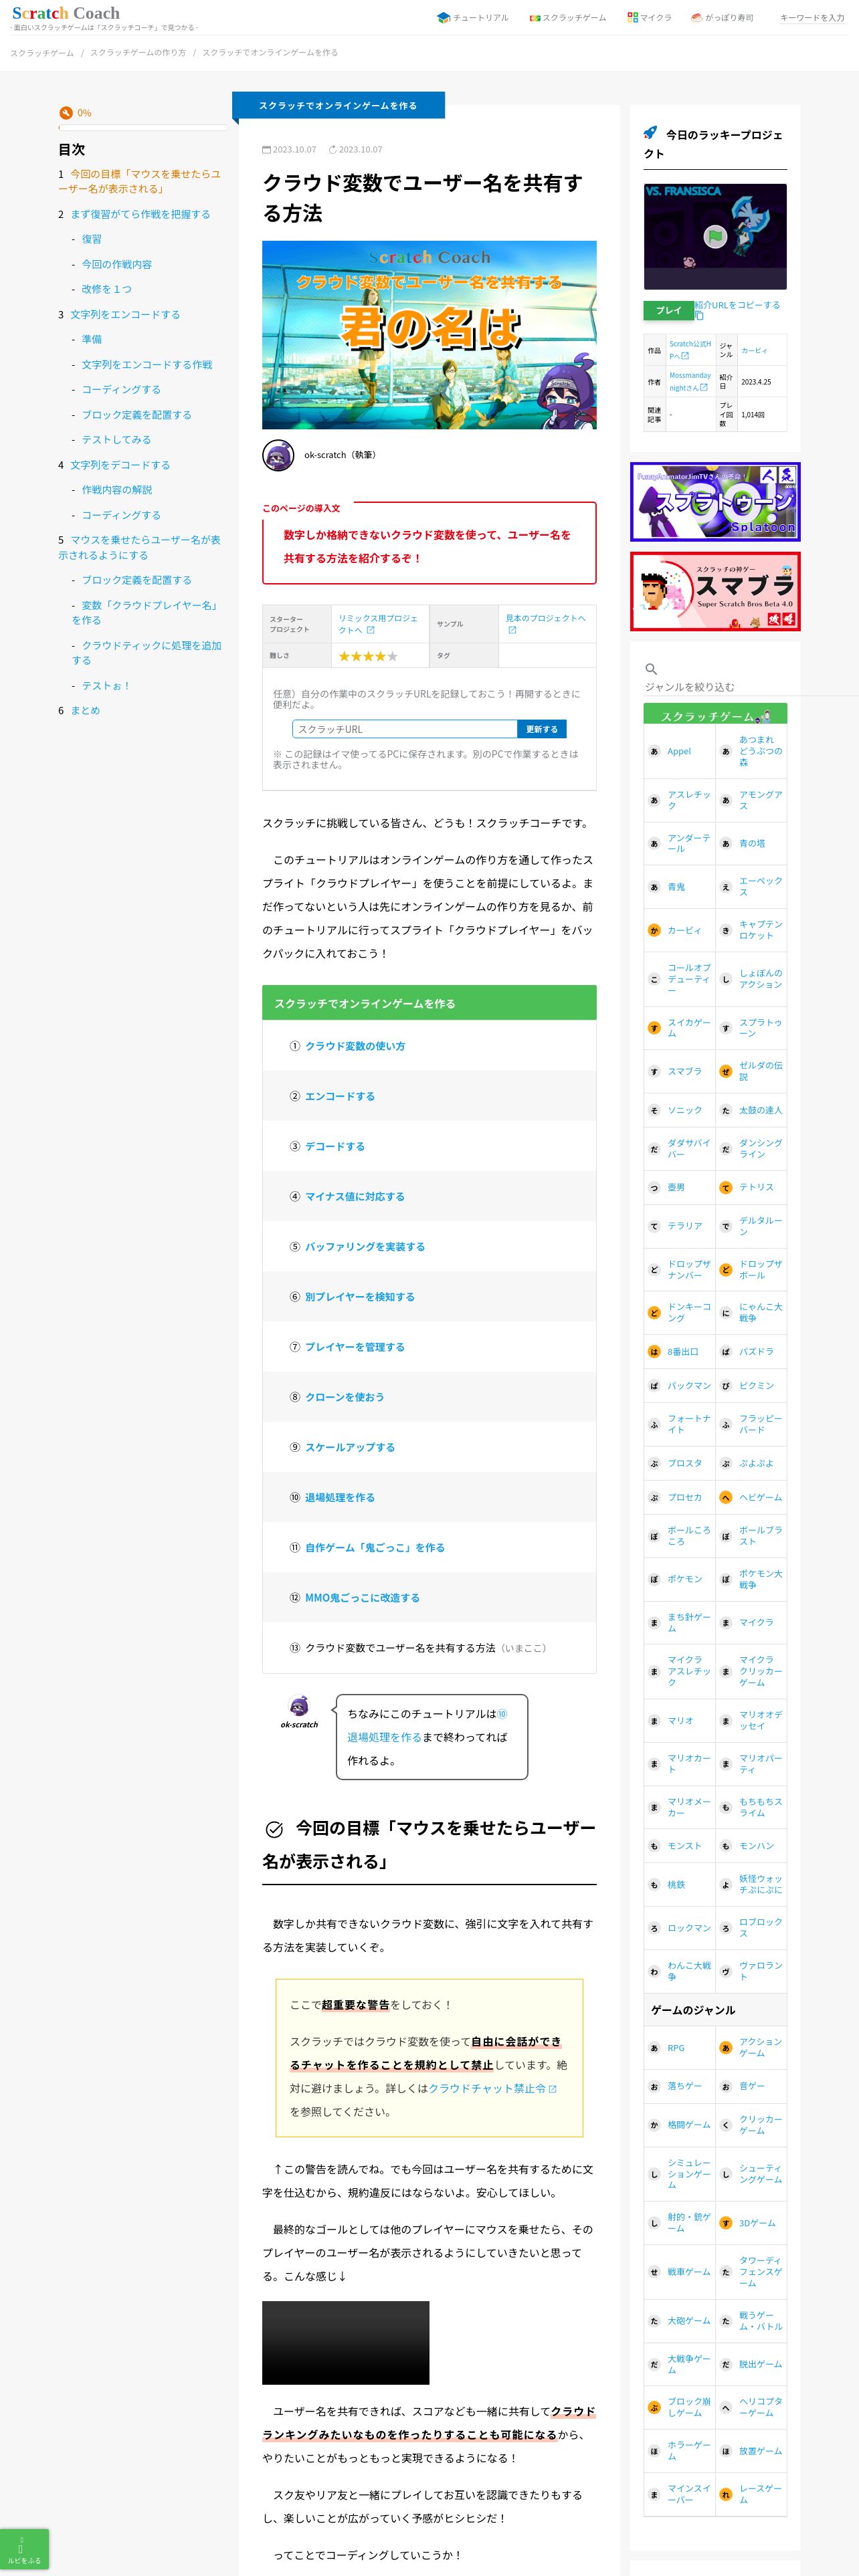Select the Appel game entry
The height and width of the screenshot is (2576, 859).
pyautogui.click(x=679, y=751)
